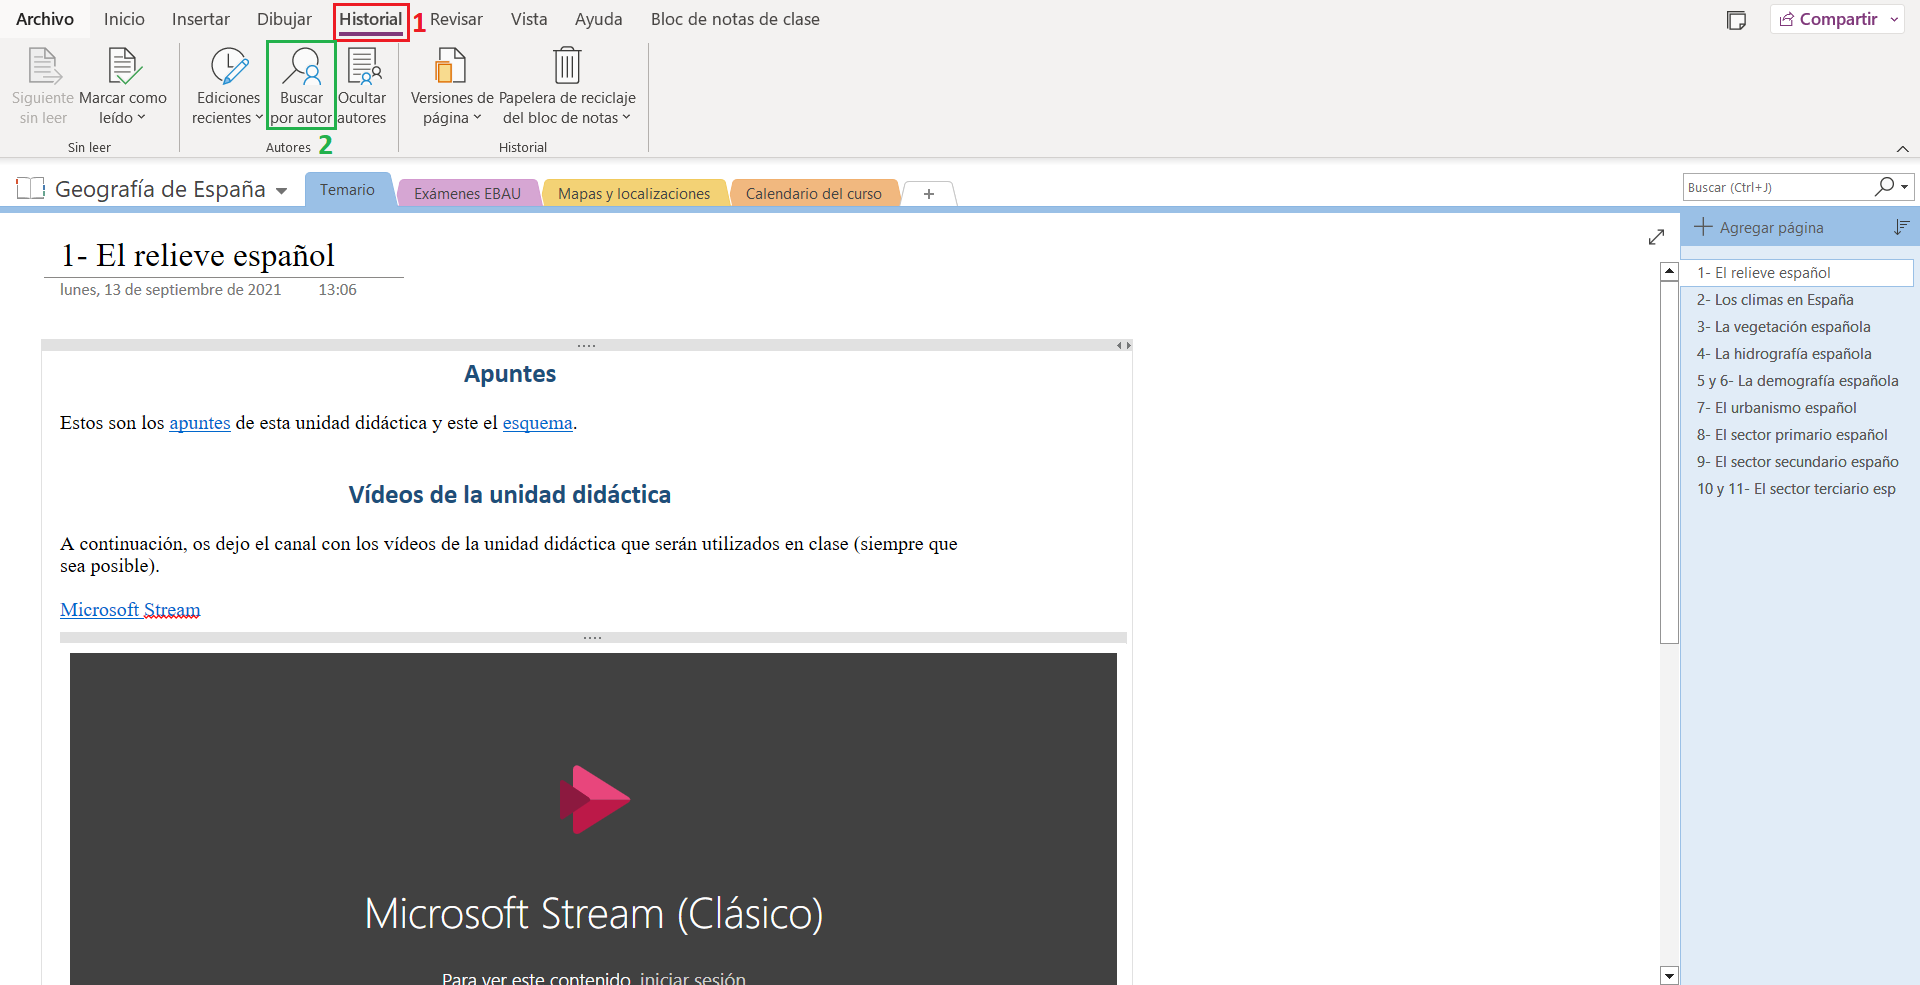This screenshot has height=985, width=1920.
Task: Collapse the ribbon with the chevron
Action: 1902,149
